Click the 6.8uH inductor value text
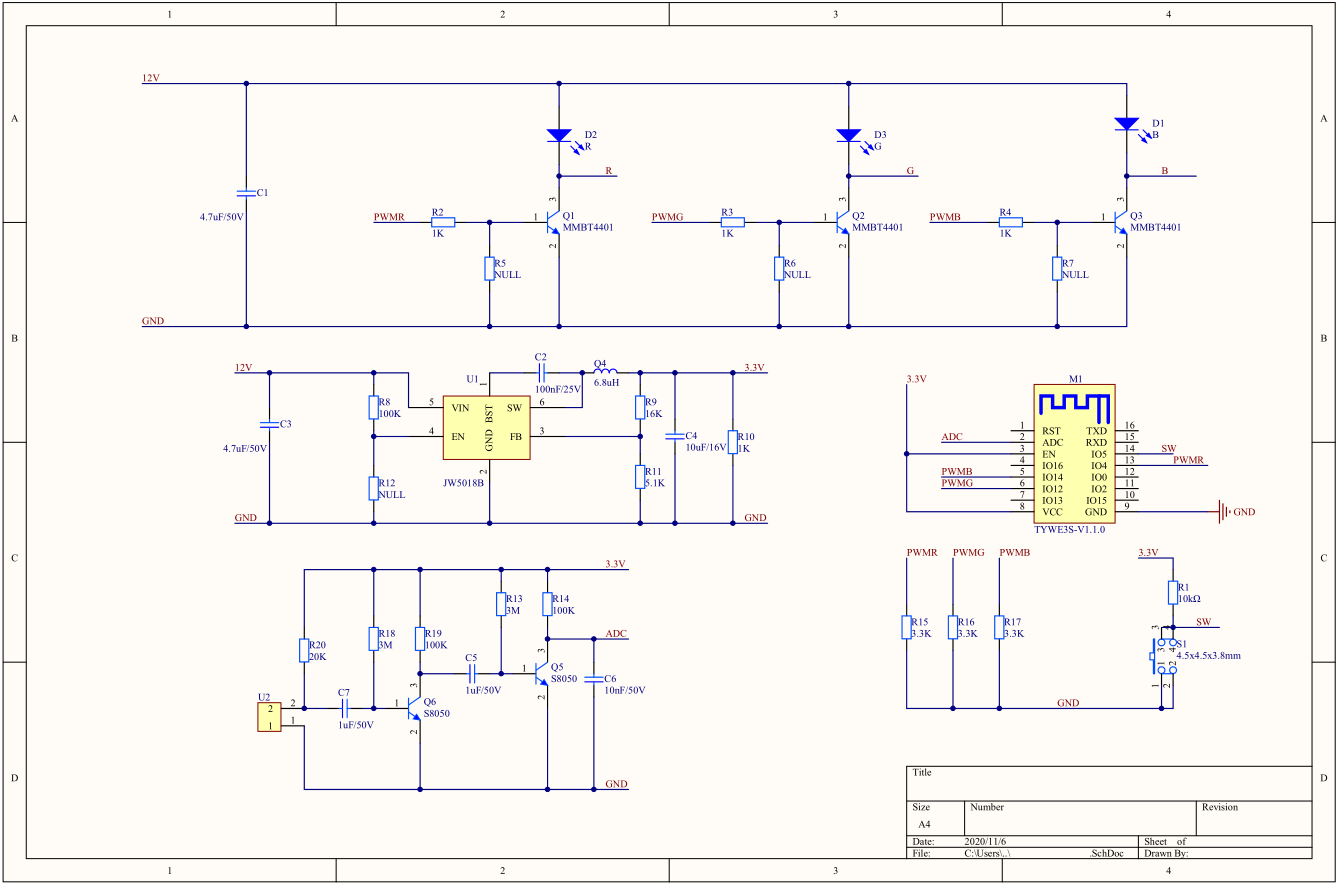 point(607,383)
